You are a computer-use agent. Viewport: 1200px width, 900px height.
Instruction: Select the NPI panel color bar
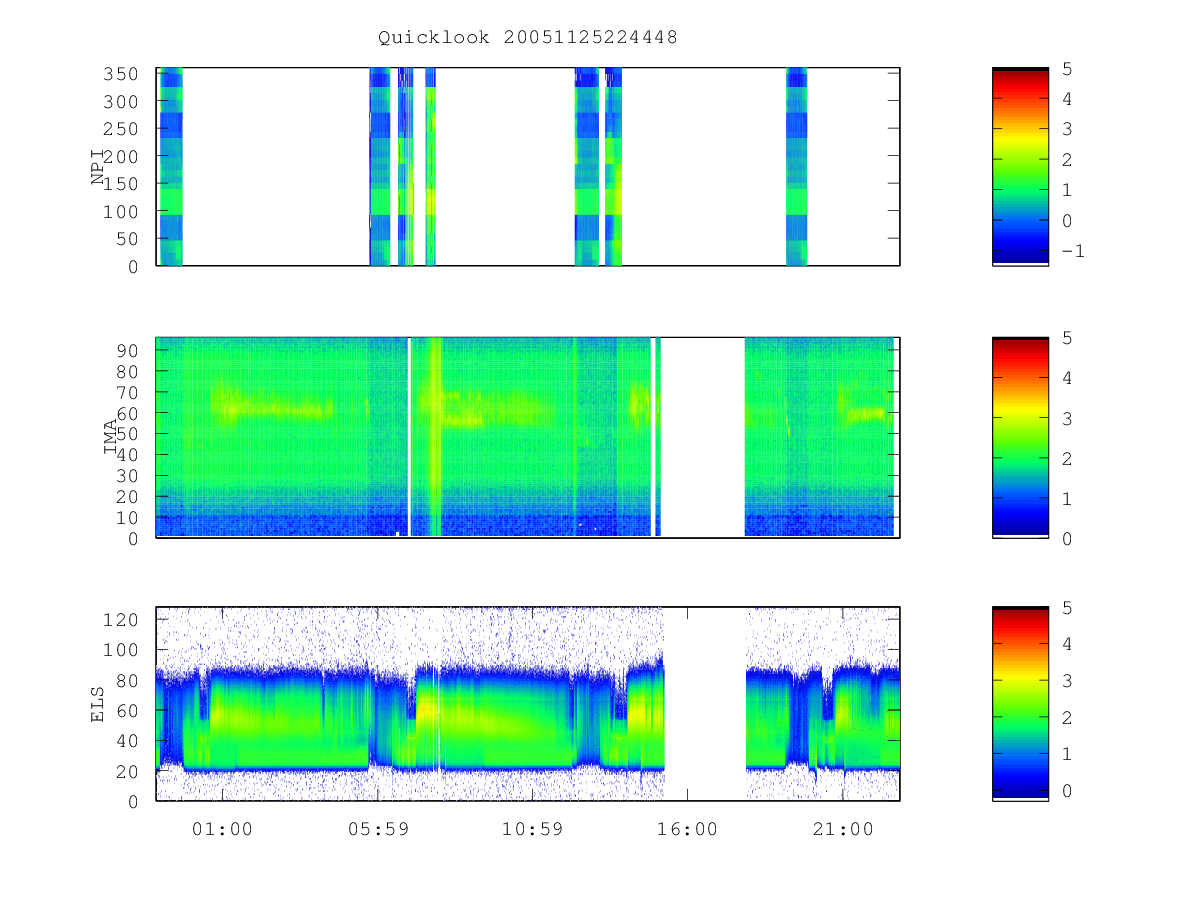pos(1020,167)
